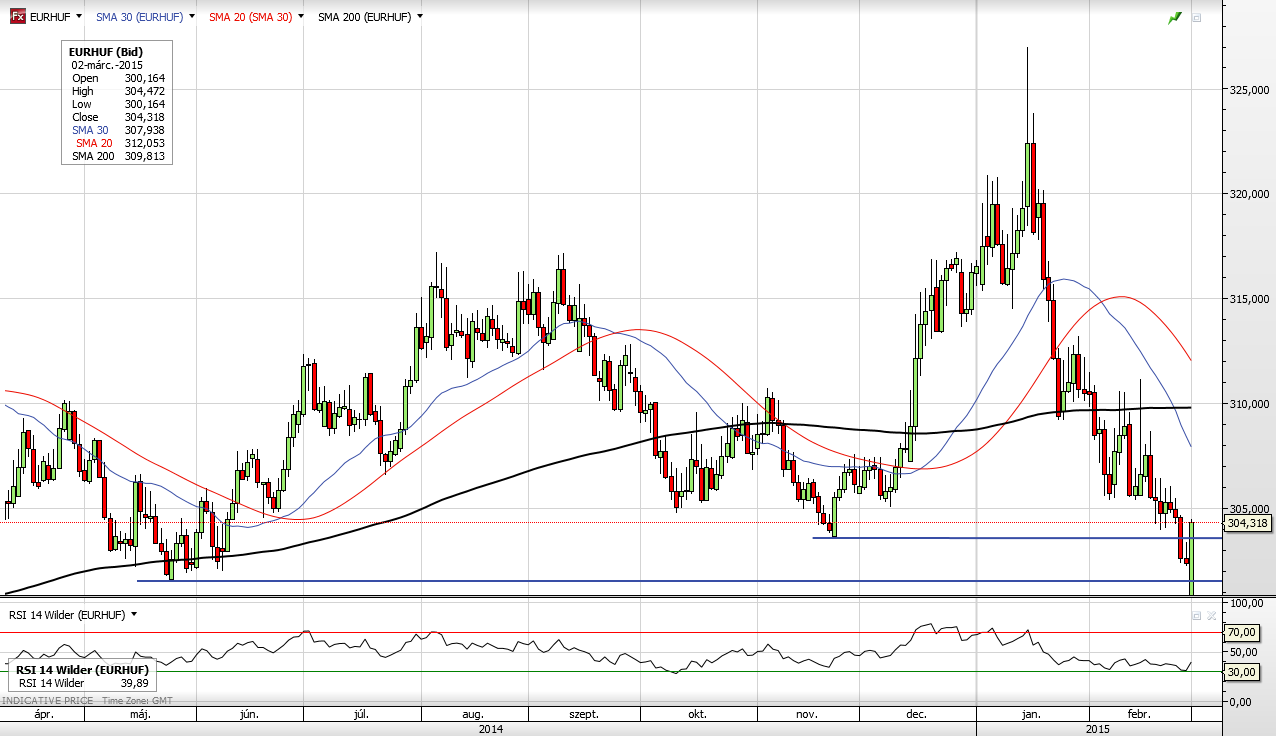1276x736 pixels.
Task: Click the 315,000 price axis label
Action: [1250, 299]
